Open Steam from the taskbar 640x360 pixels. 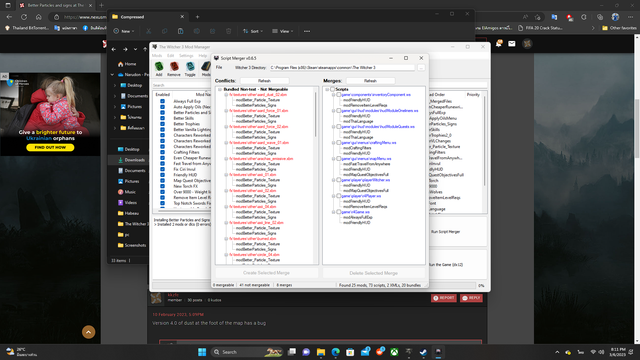423,352
